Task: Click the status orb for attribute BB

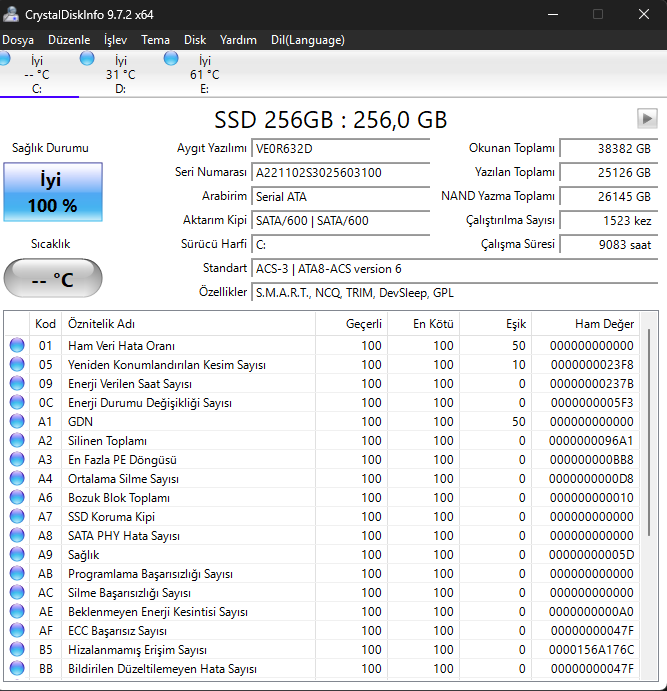Action: [17, 668]
